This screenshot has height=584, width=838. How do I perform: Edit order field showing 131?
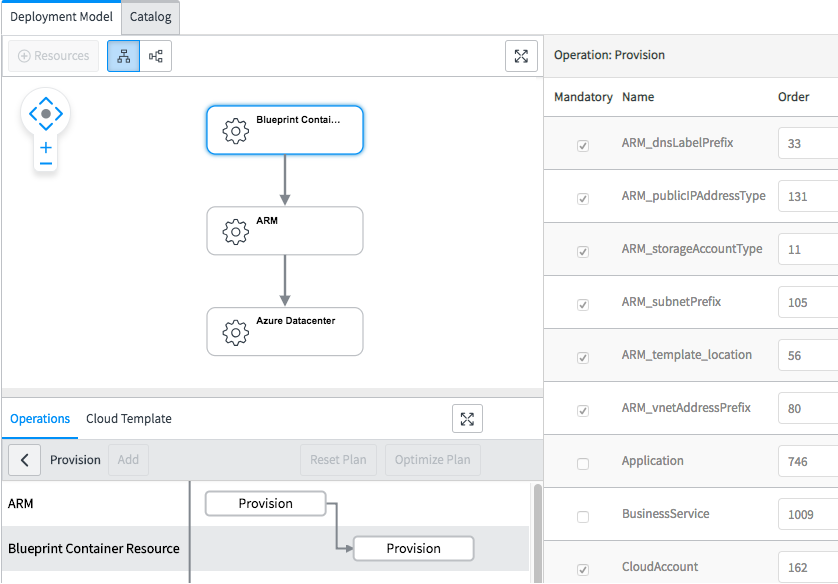[808, 196]
